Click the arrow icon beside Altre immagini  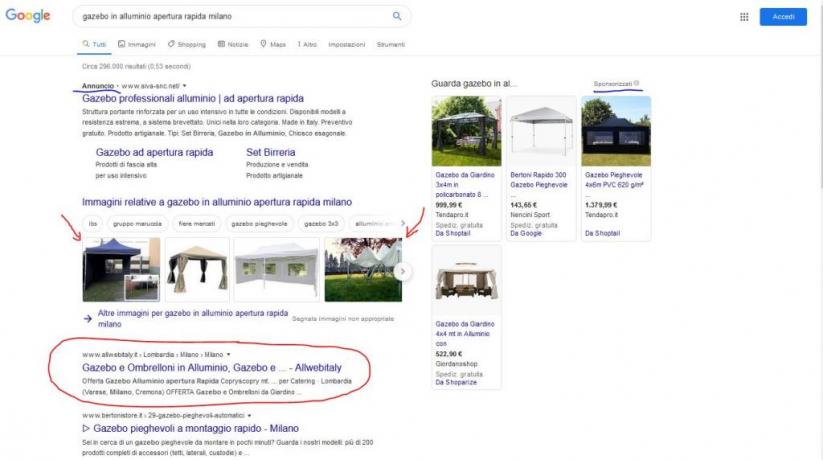click(x=88, y=318)
